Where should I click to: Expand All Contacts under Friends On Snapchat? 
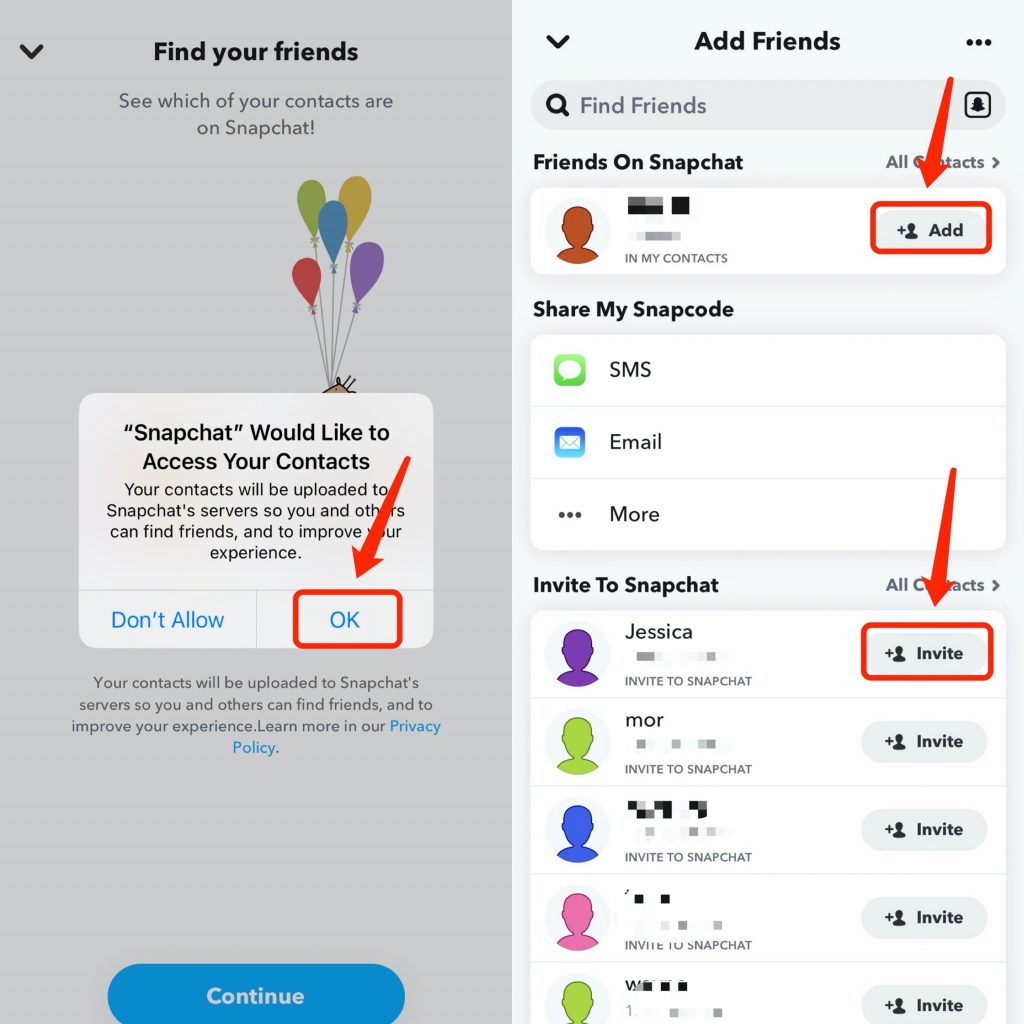(942, 162)
